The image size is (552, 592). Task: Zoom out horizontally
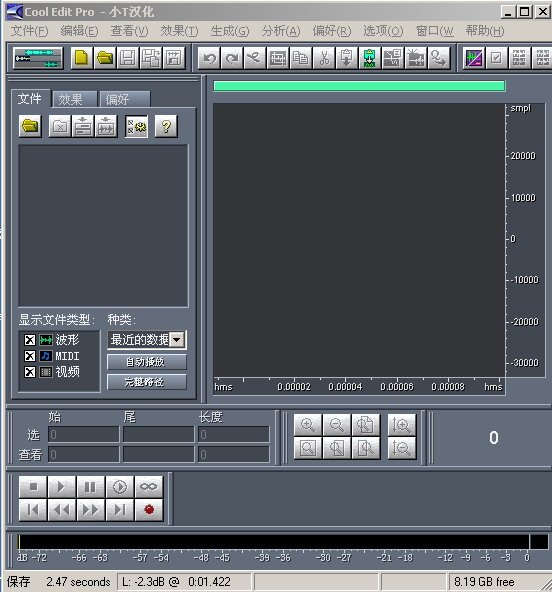click(337, 425)
